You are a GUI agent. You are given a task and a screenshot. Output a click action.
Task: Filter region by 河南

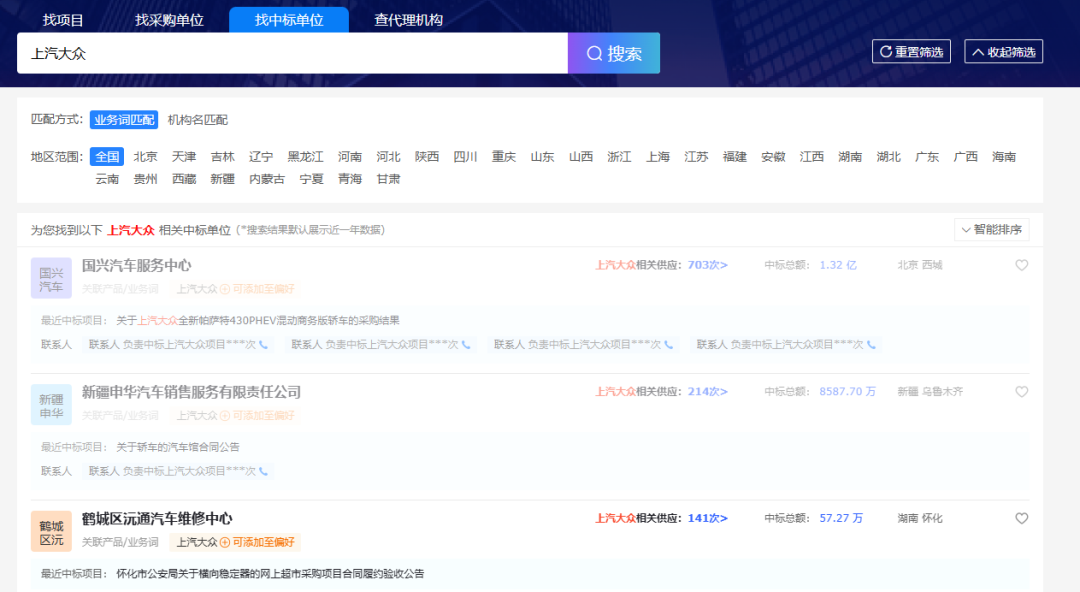(x=350, y=156)
